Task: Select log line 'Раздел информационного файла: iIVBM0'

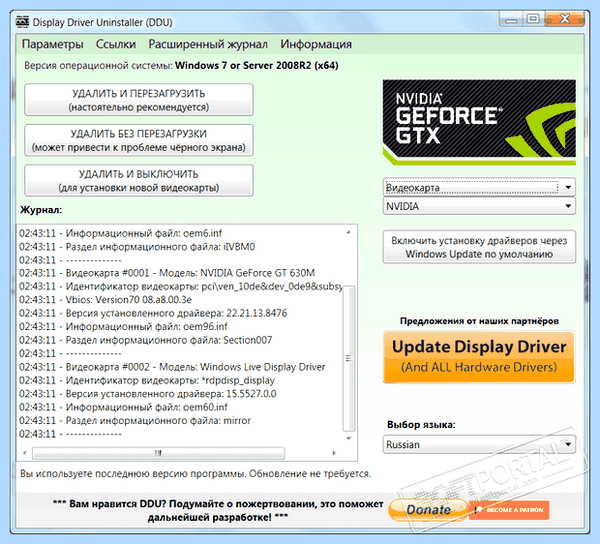Action: tap(137, 247)
